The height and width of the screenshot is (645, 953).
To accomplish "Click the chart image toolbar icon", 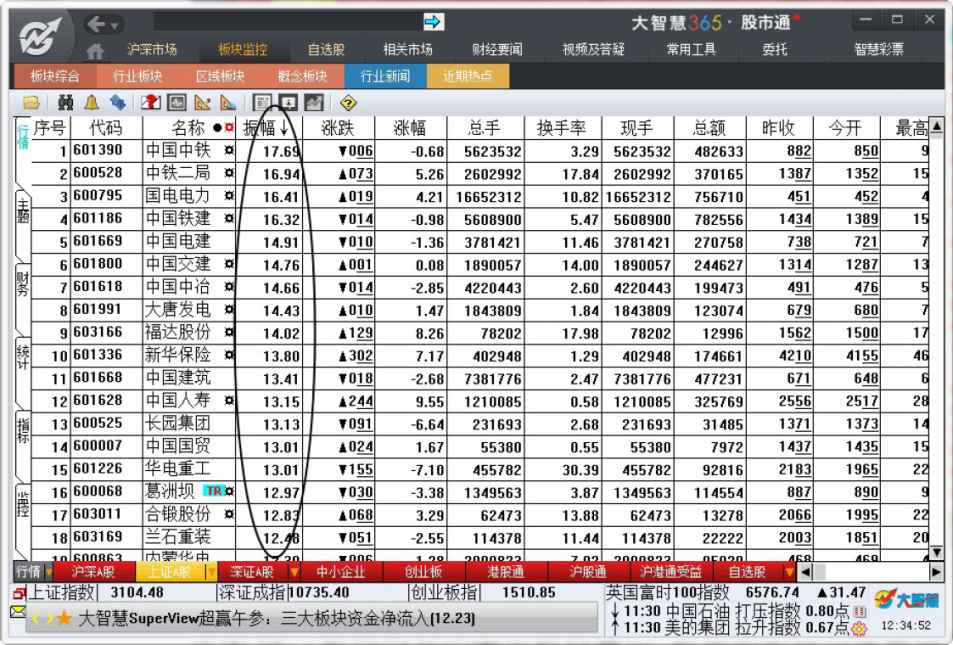I will (314, 103).
